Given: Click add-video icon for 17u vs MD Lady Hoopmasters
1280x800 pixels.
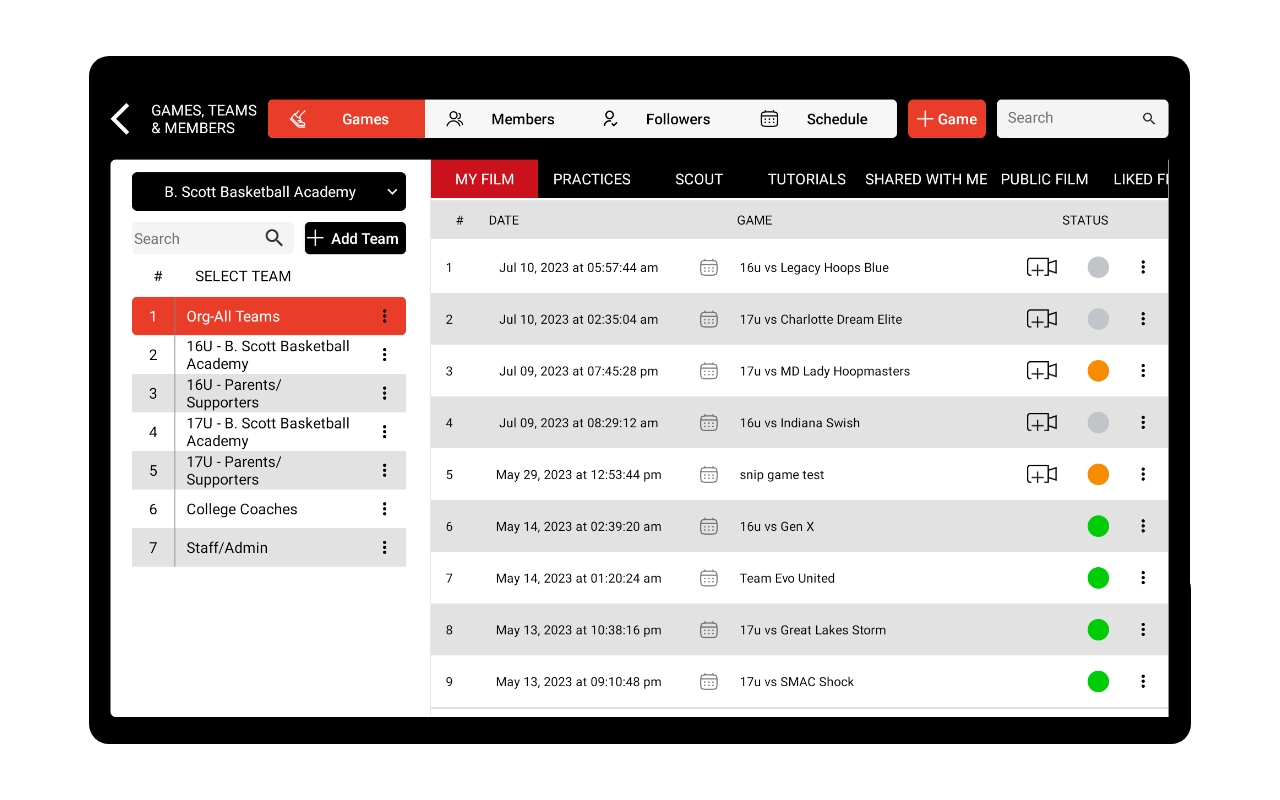Looking at the screenshot, I should pyautogui.click(x=1042, y=371).
